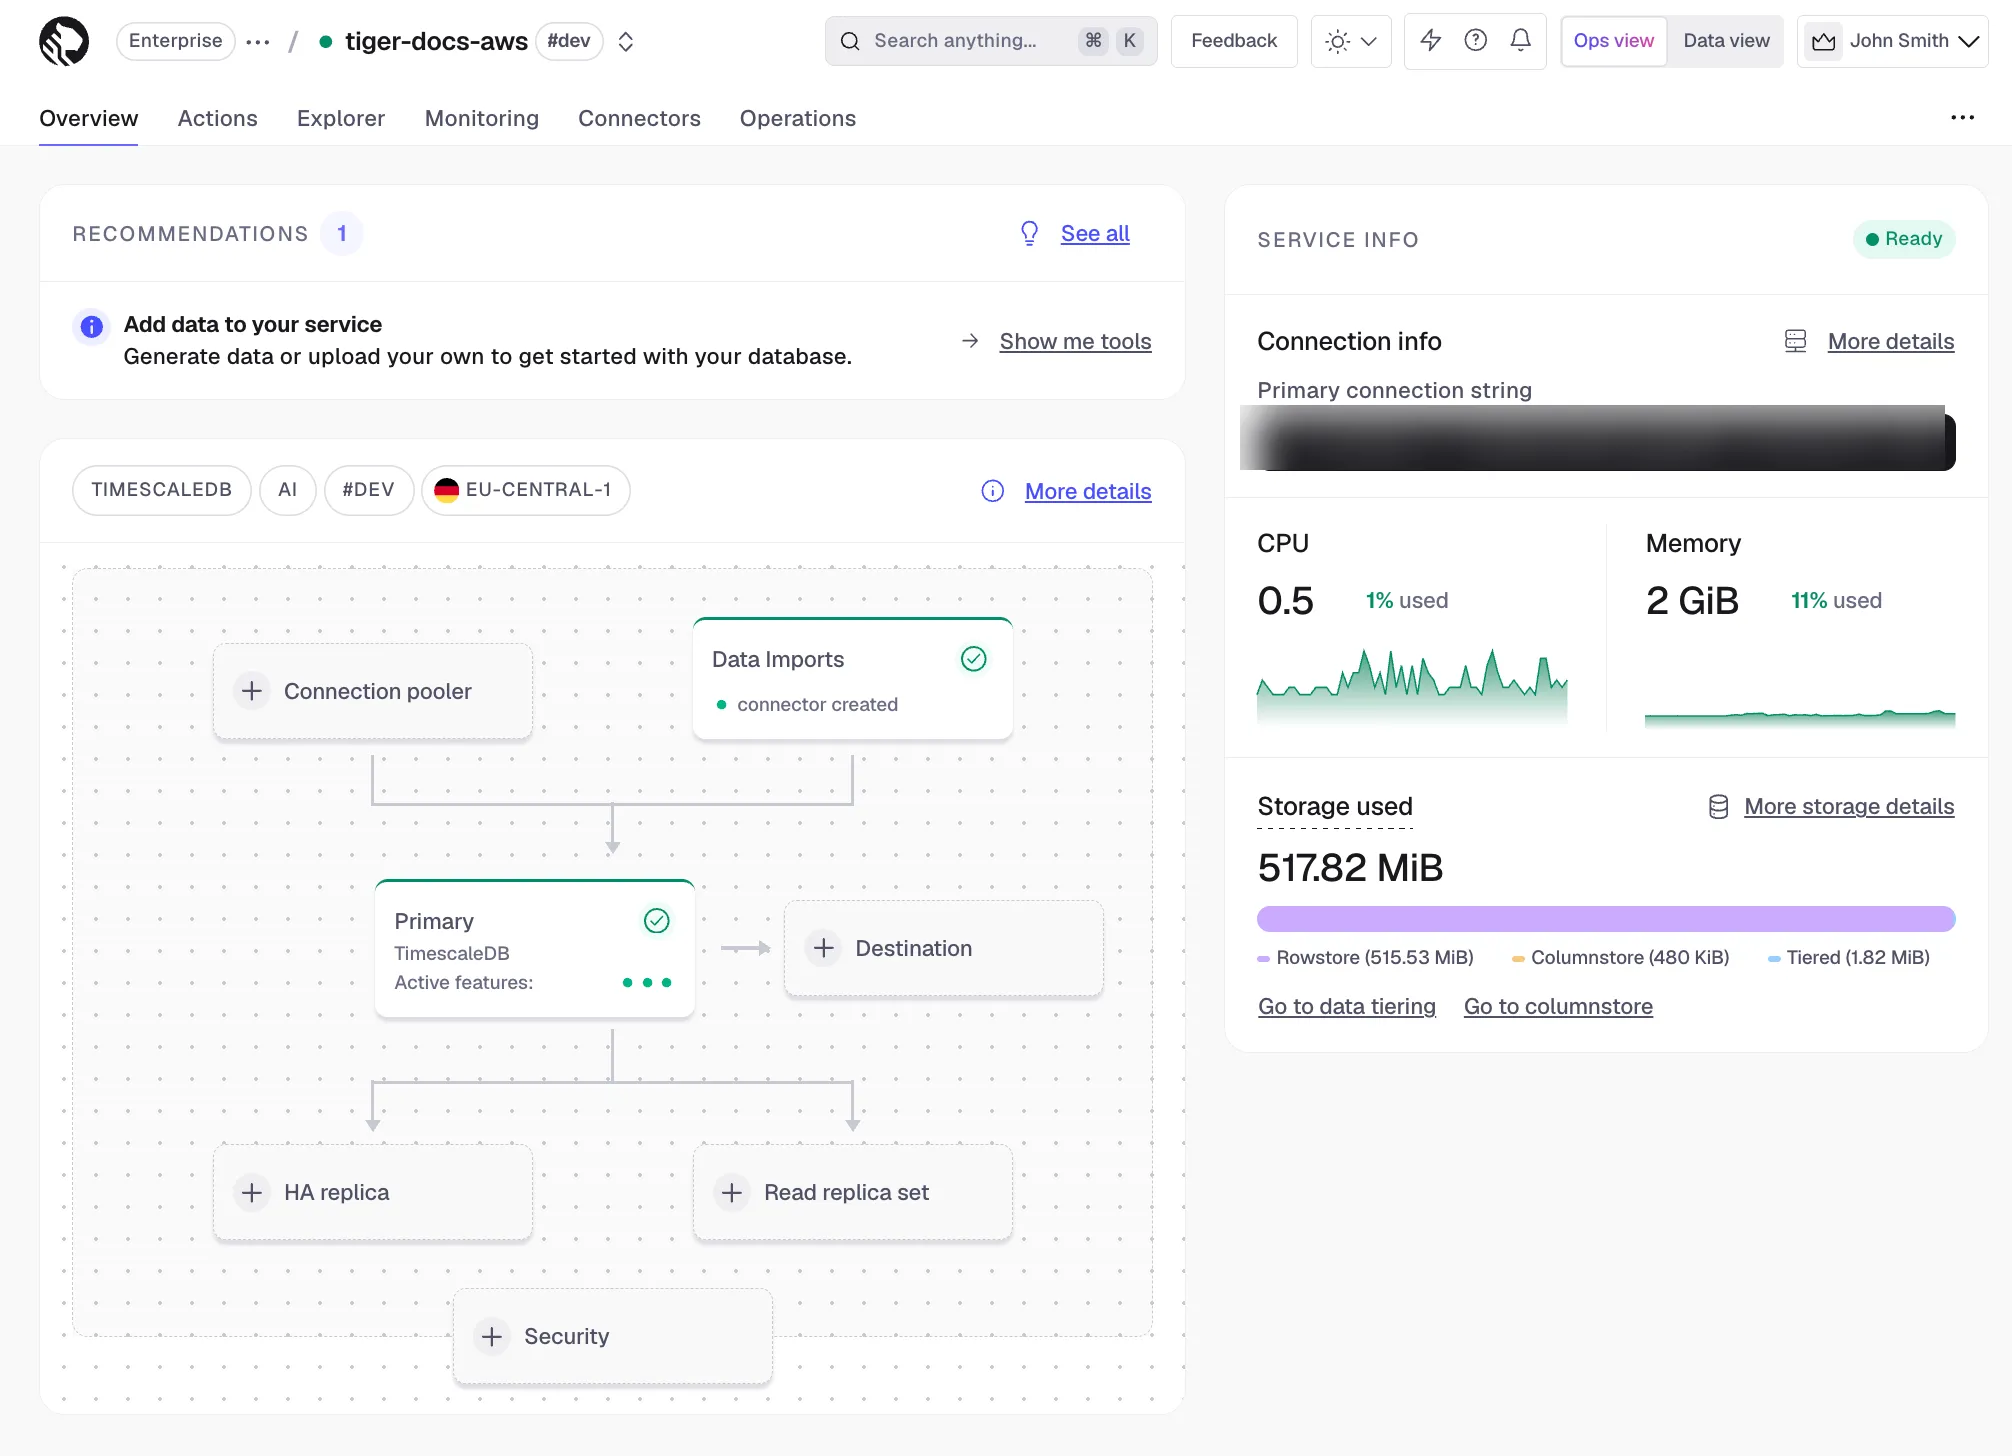Click the Feedback button
2012x1456 pixels.
tap(1234, 41)
